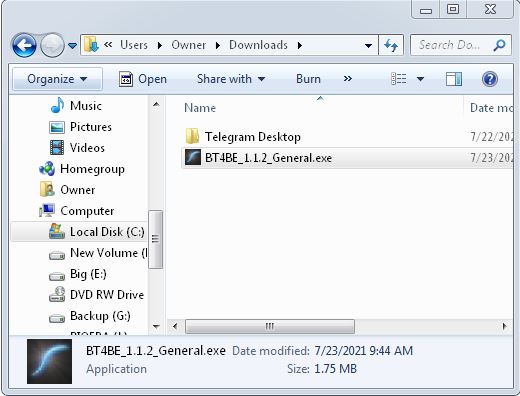
Task: Open the views more options dropdown arrow
Action: click(420, 79)
